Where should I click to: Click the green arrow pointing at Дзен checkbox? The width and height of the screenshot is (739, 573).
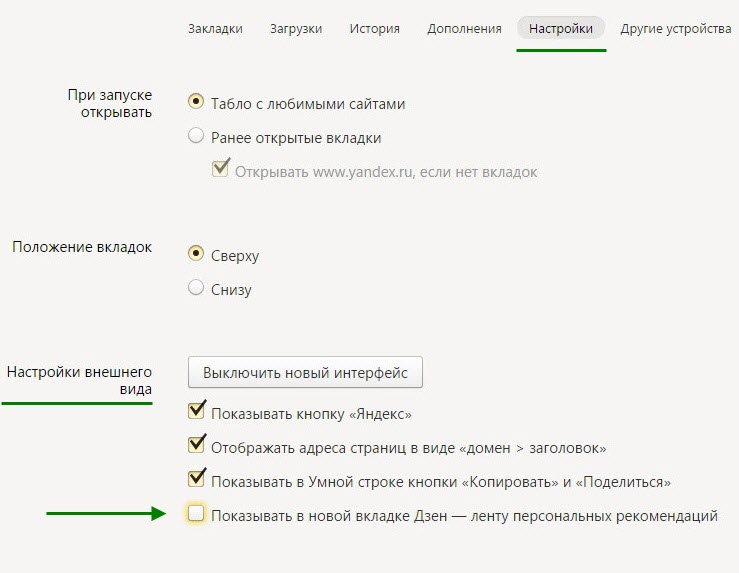(x=105, y=514)
